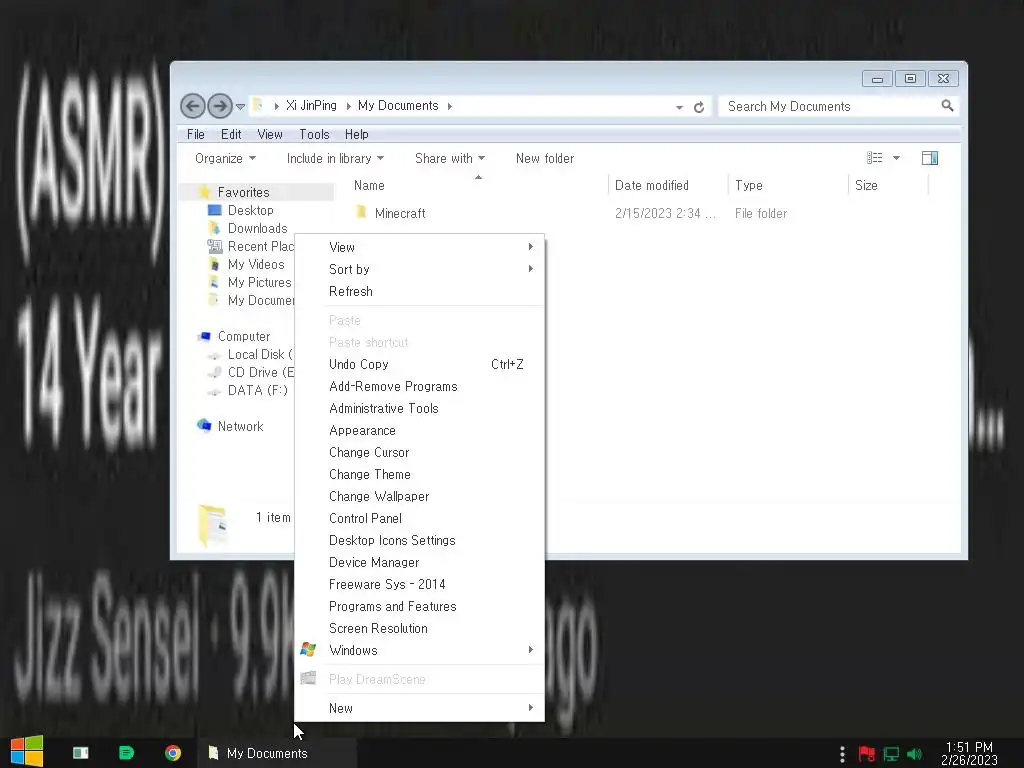This screenshot has width=1024, height=768.
Task: Click the Network icon in sidebar
Action: point(204,426)
